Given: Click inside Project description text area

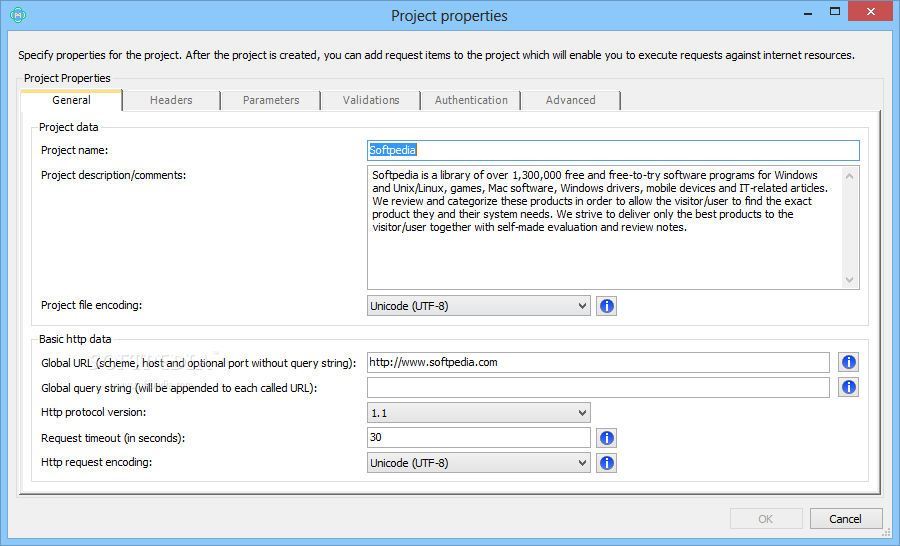Looking at the screenshot, I should [x=605, y=227].
